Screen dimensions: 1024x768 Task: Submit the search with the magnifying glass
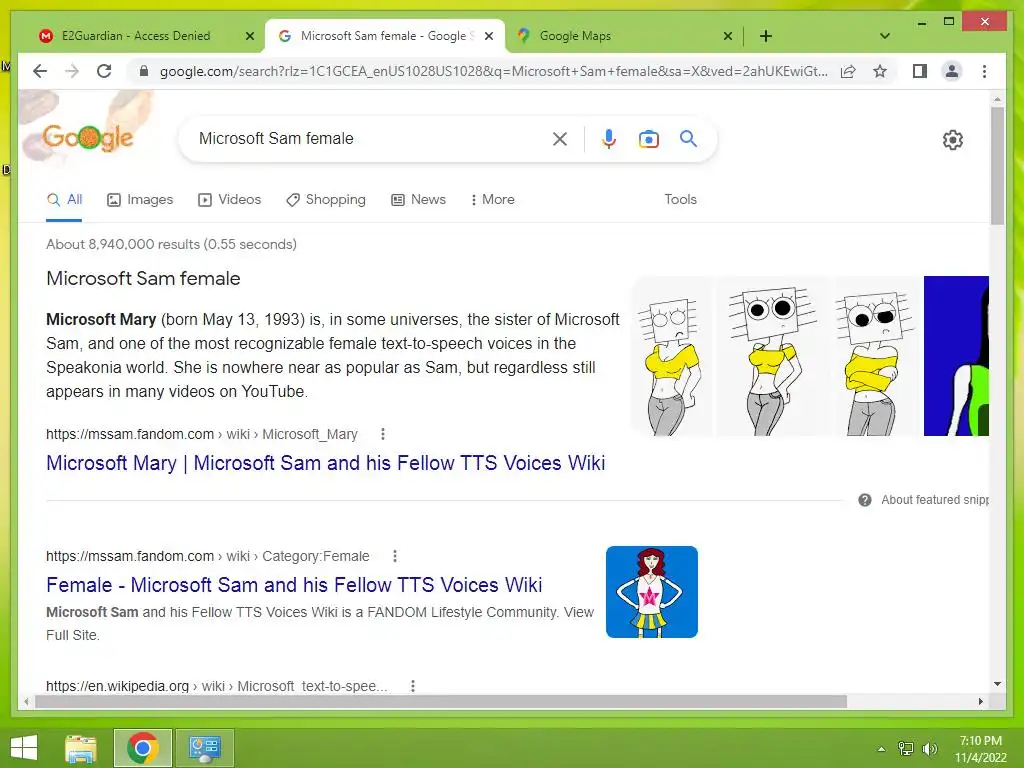click(688, 138)
